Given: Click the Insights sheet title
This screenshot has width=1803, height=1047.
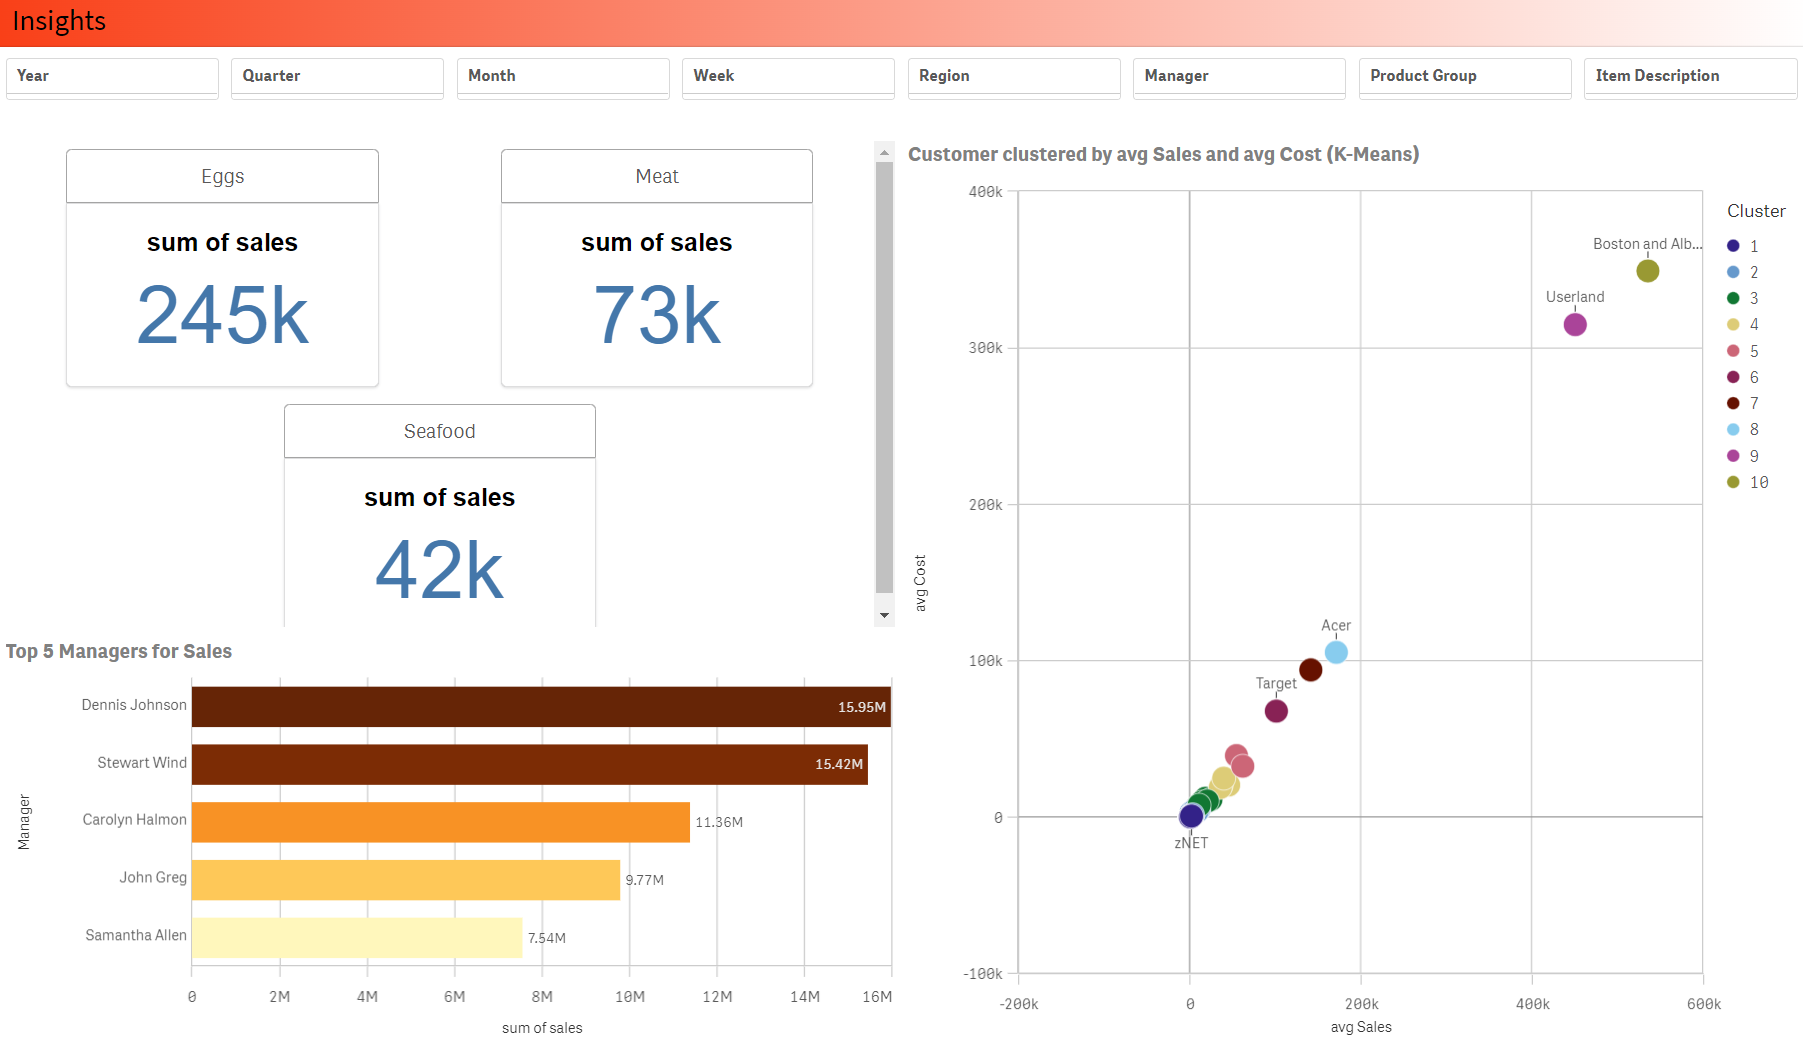Looking at the screenshot, I should 59,20.
